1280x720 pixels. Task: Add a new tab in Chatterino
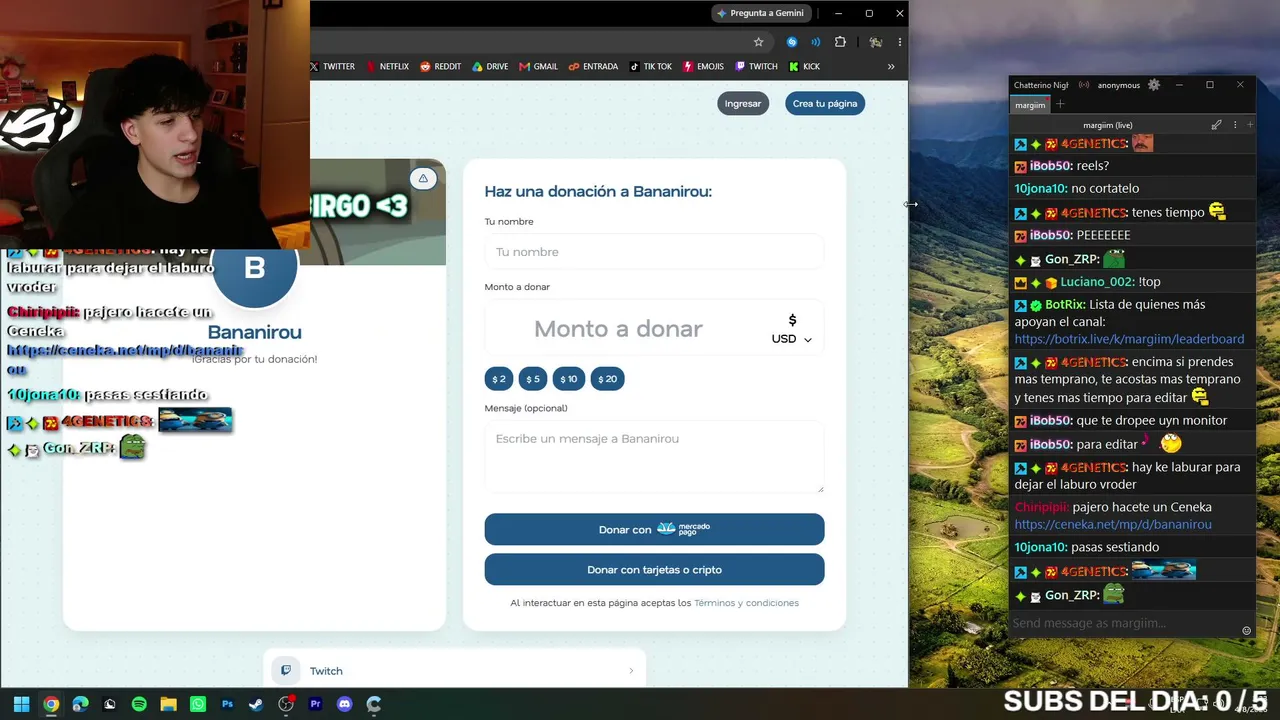pos(1060,105)
